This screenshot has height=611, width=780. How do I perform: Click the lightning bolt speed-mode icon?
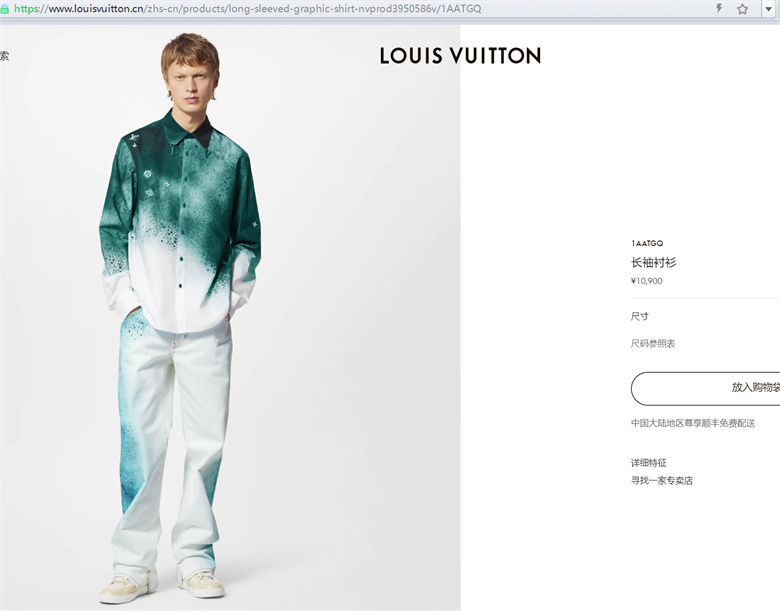click(x=719, y=8)
